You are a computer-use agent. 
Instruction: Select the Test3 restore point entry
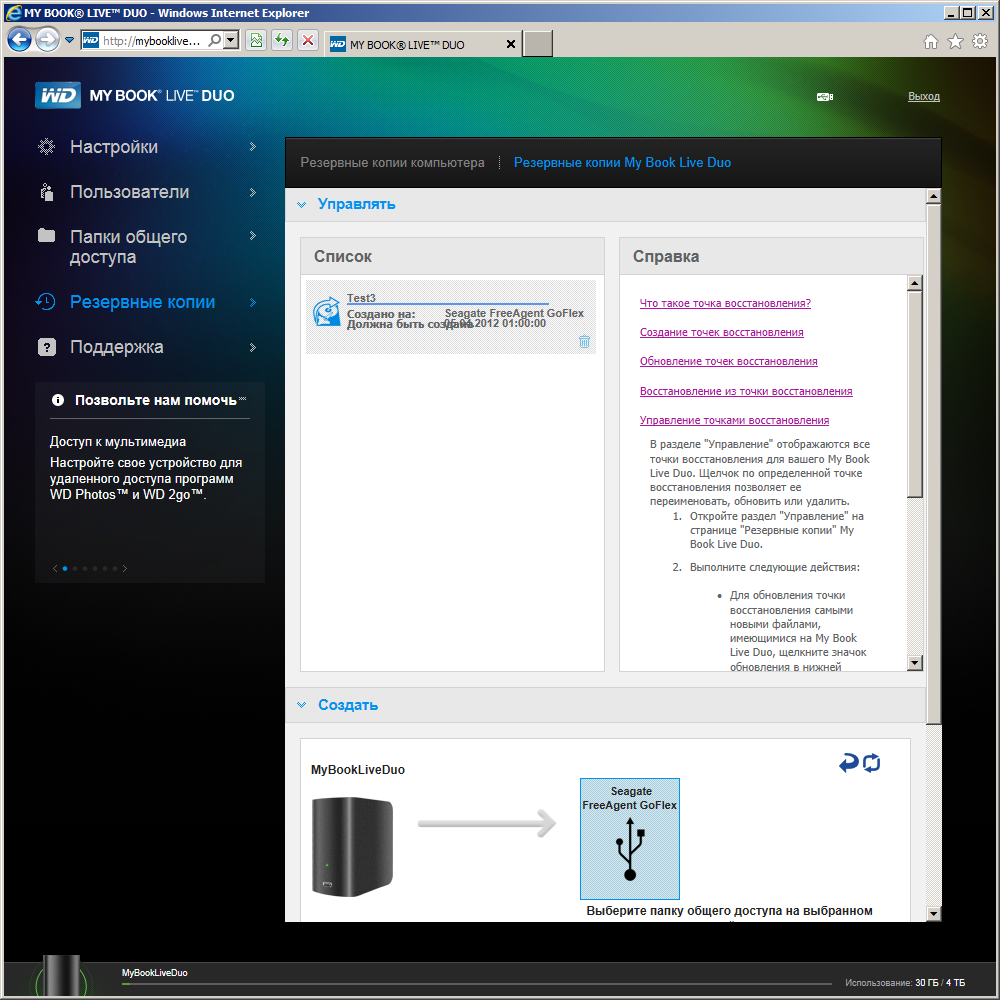click(451, 317)
